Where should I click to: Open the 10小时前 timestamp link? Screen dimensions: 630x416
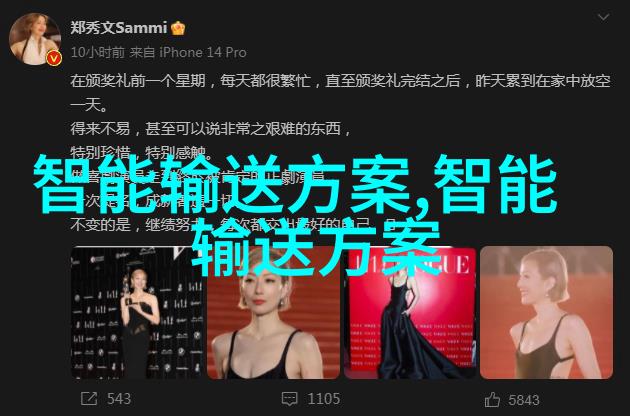coord(98,52)
